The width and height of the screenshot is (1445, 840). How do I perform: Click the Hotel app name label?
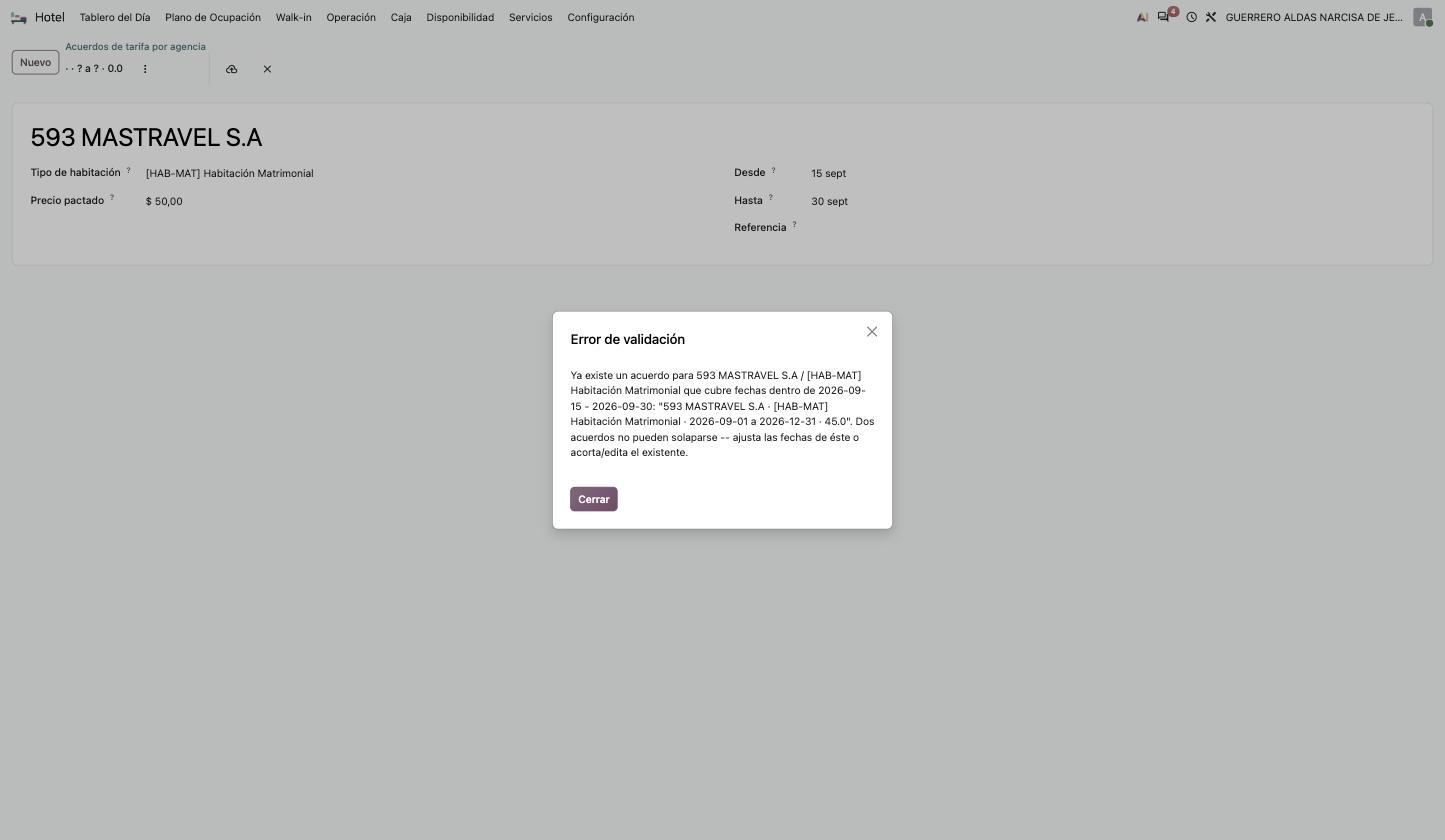point(50,17)
